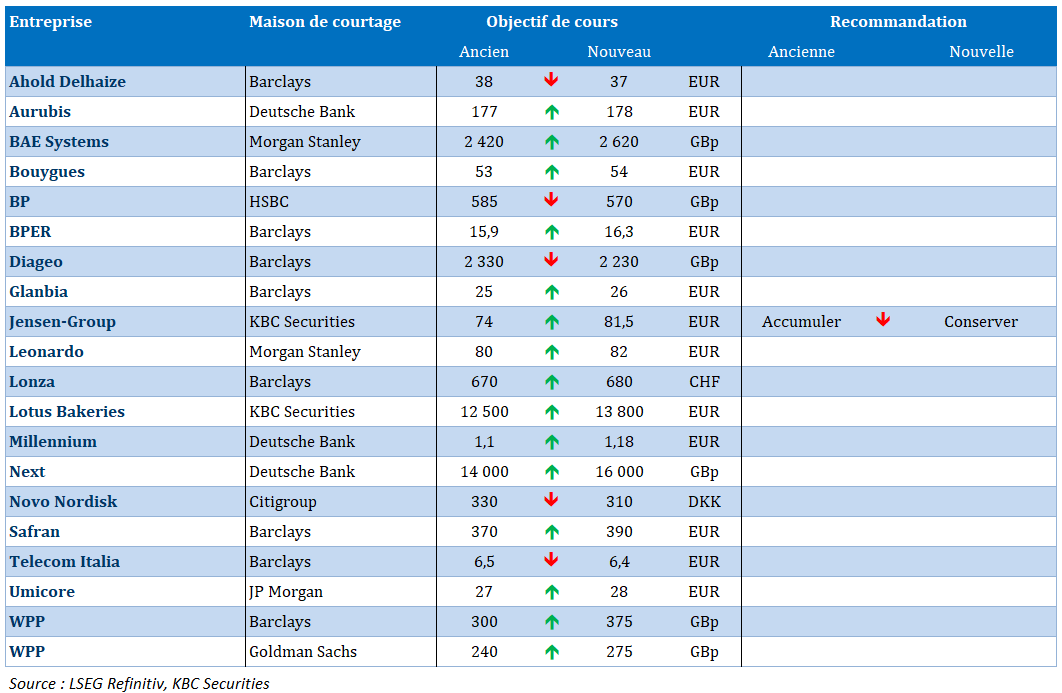Click the green up arrow in Umicore row
Viewport: 1062px width, 693px height.
[552, 592]
